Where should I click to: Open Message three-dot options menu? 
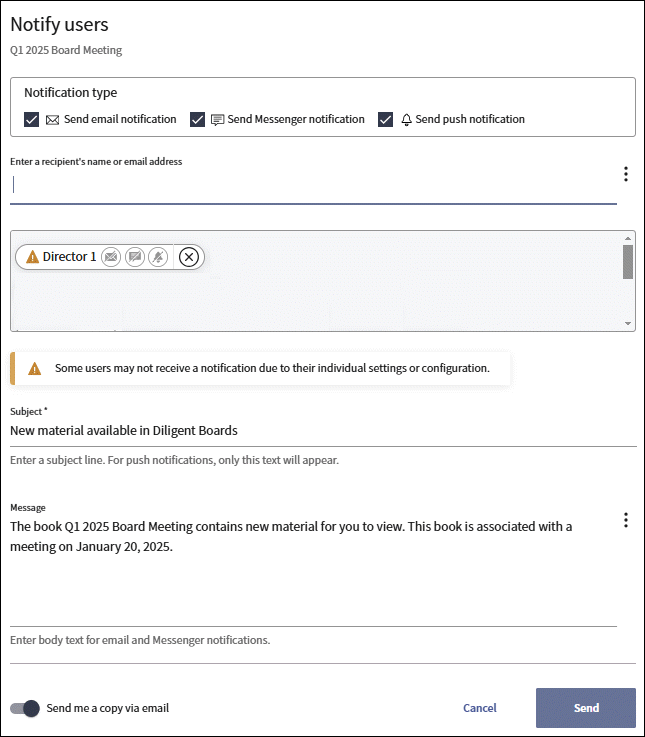coord(626,520)
